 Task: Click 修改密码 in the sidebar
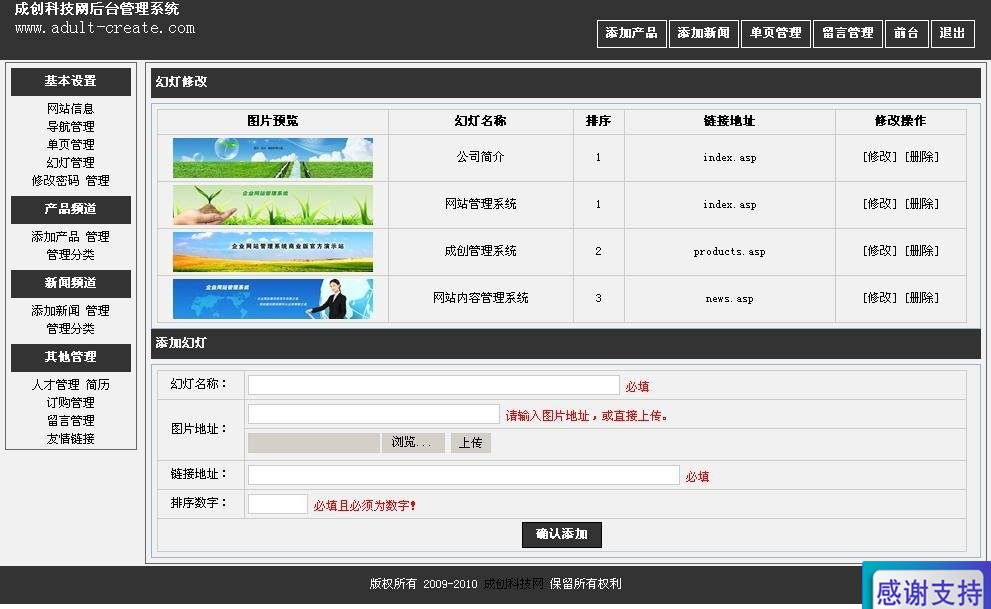(x=55, y=181)
